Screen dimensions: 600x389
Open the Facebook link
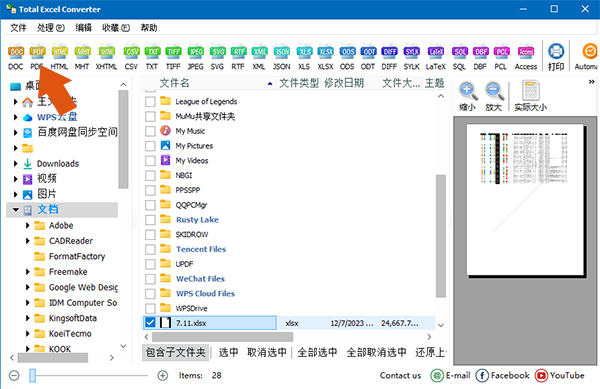tap(502, 376)
